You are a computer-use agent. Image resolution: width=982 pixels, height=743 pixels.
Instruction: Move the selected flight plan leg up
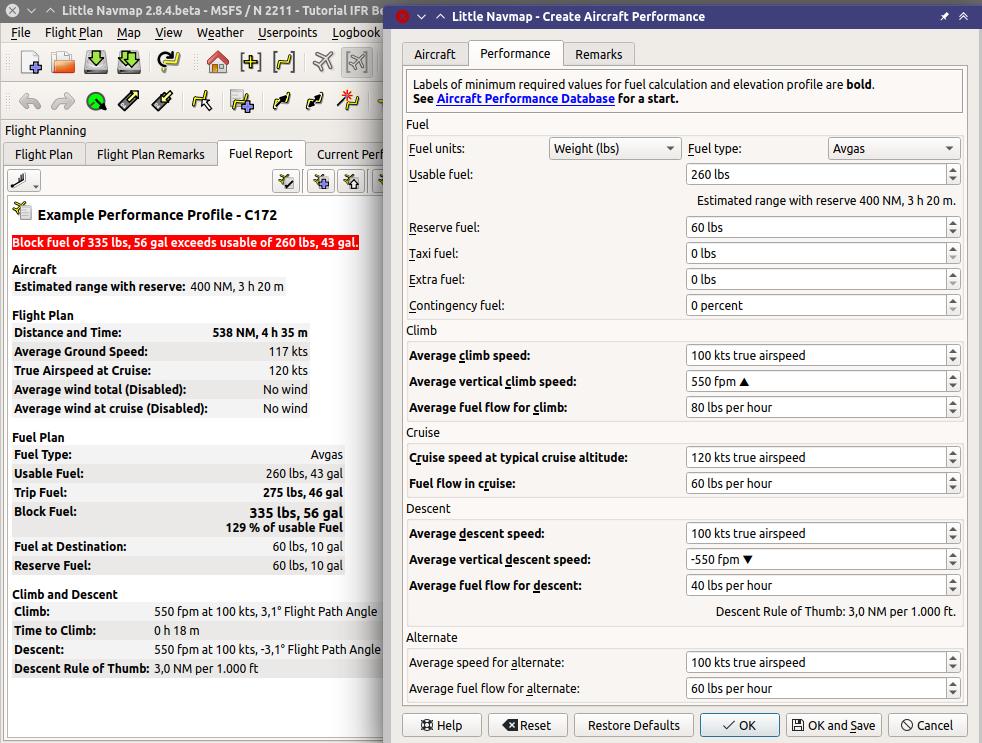[128, 101]
